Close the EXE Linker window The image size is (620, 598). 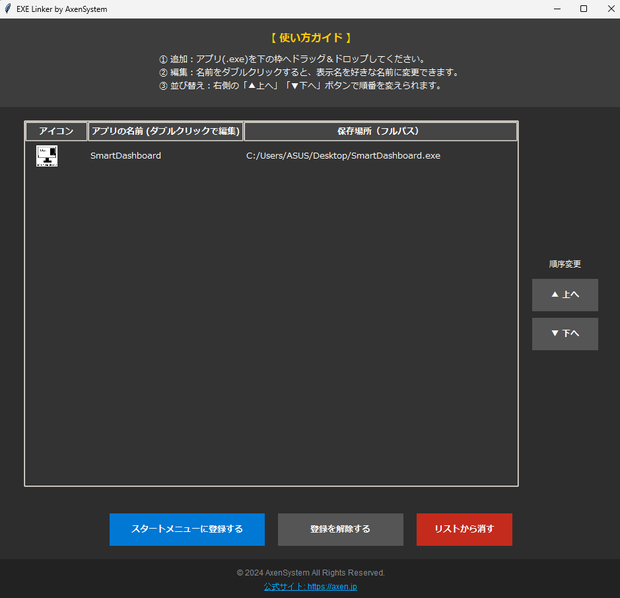(611, 9)
